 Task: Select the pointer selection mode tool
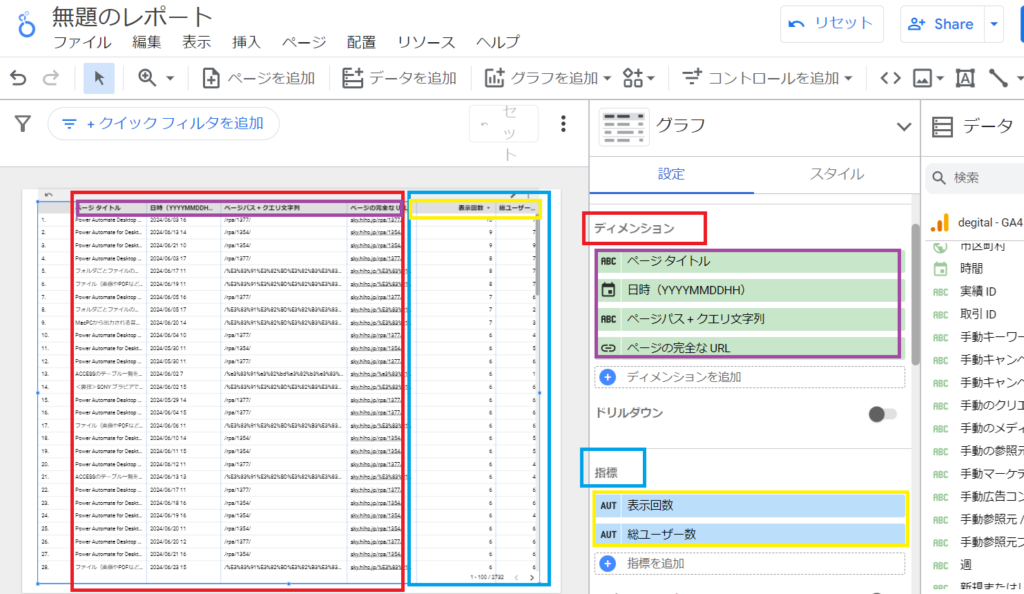[99, 77]
